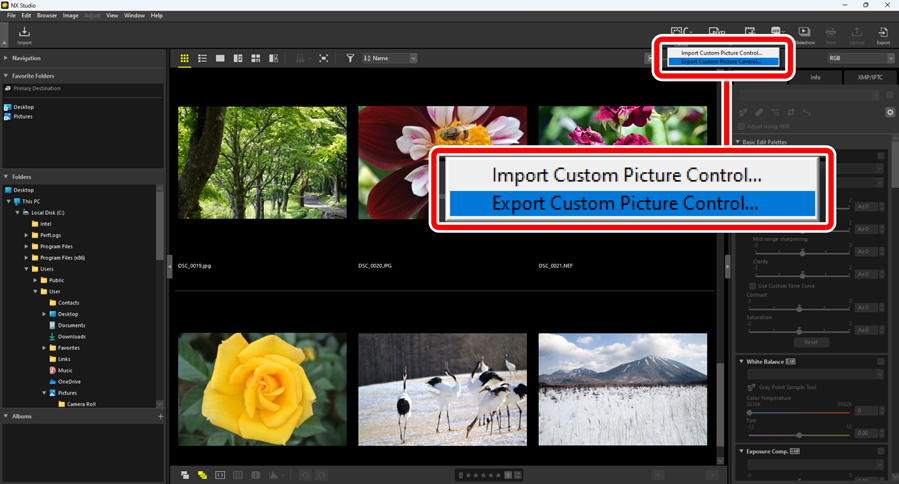Image resolution: width=899 pixels, height=484 pixels.
Task: Adjust the Saturation slider handle
Action: [x=799, y=330]
